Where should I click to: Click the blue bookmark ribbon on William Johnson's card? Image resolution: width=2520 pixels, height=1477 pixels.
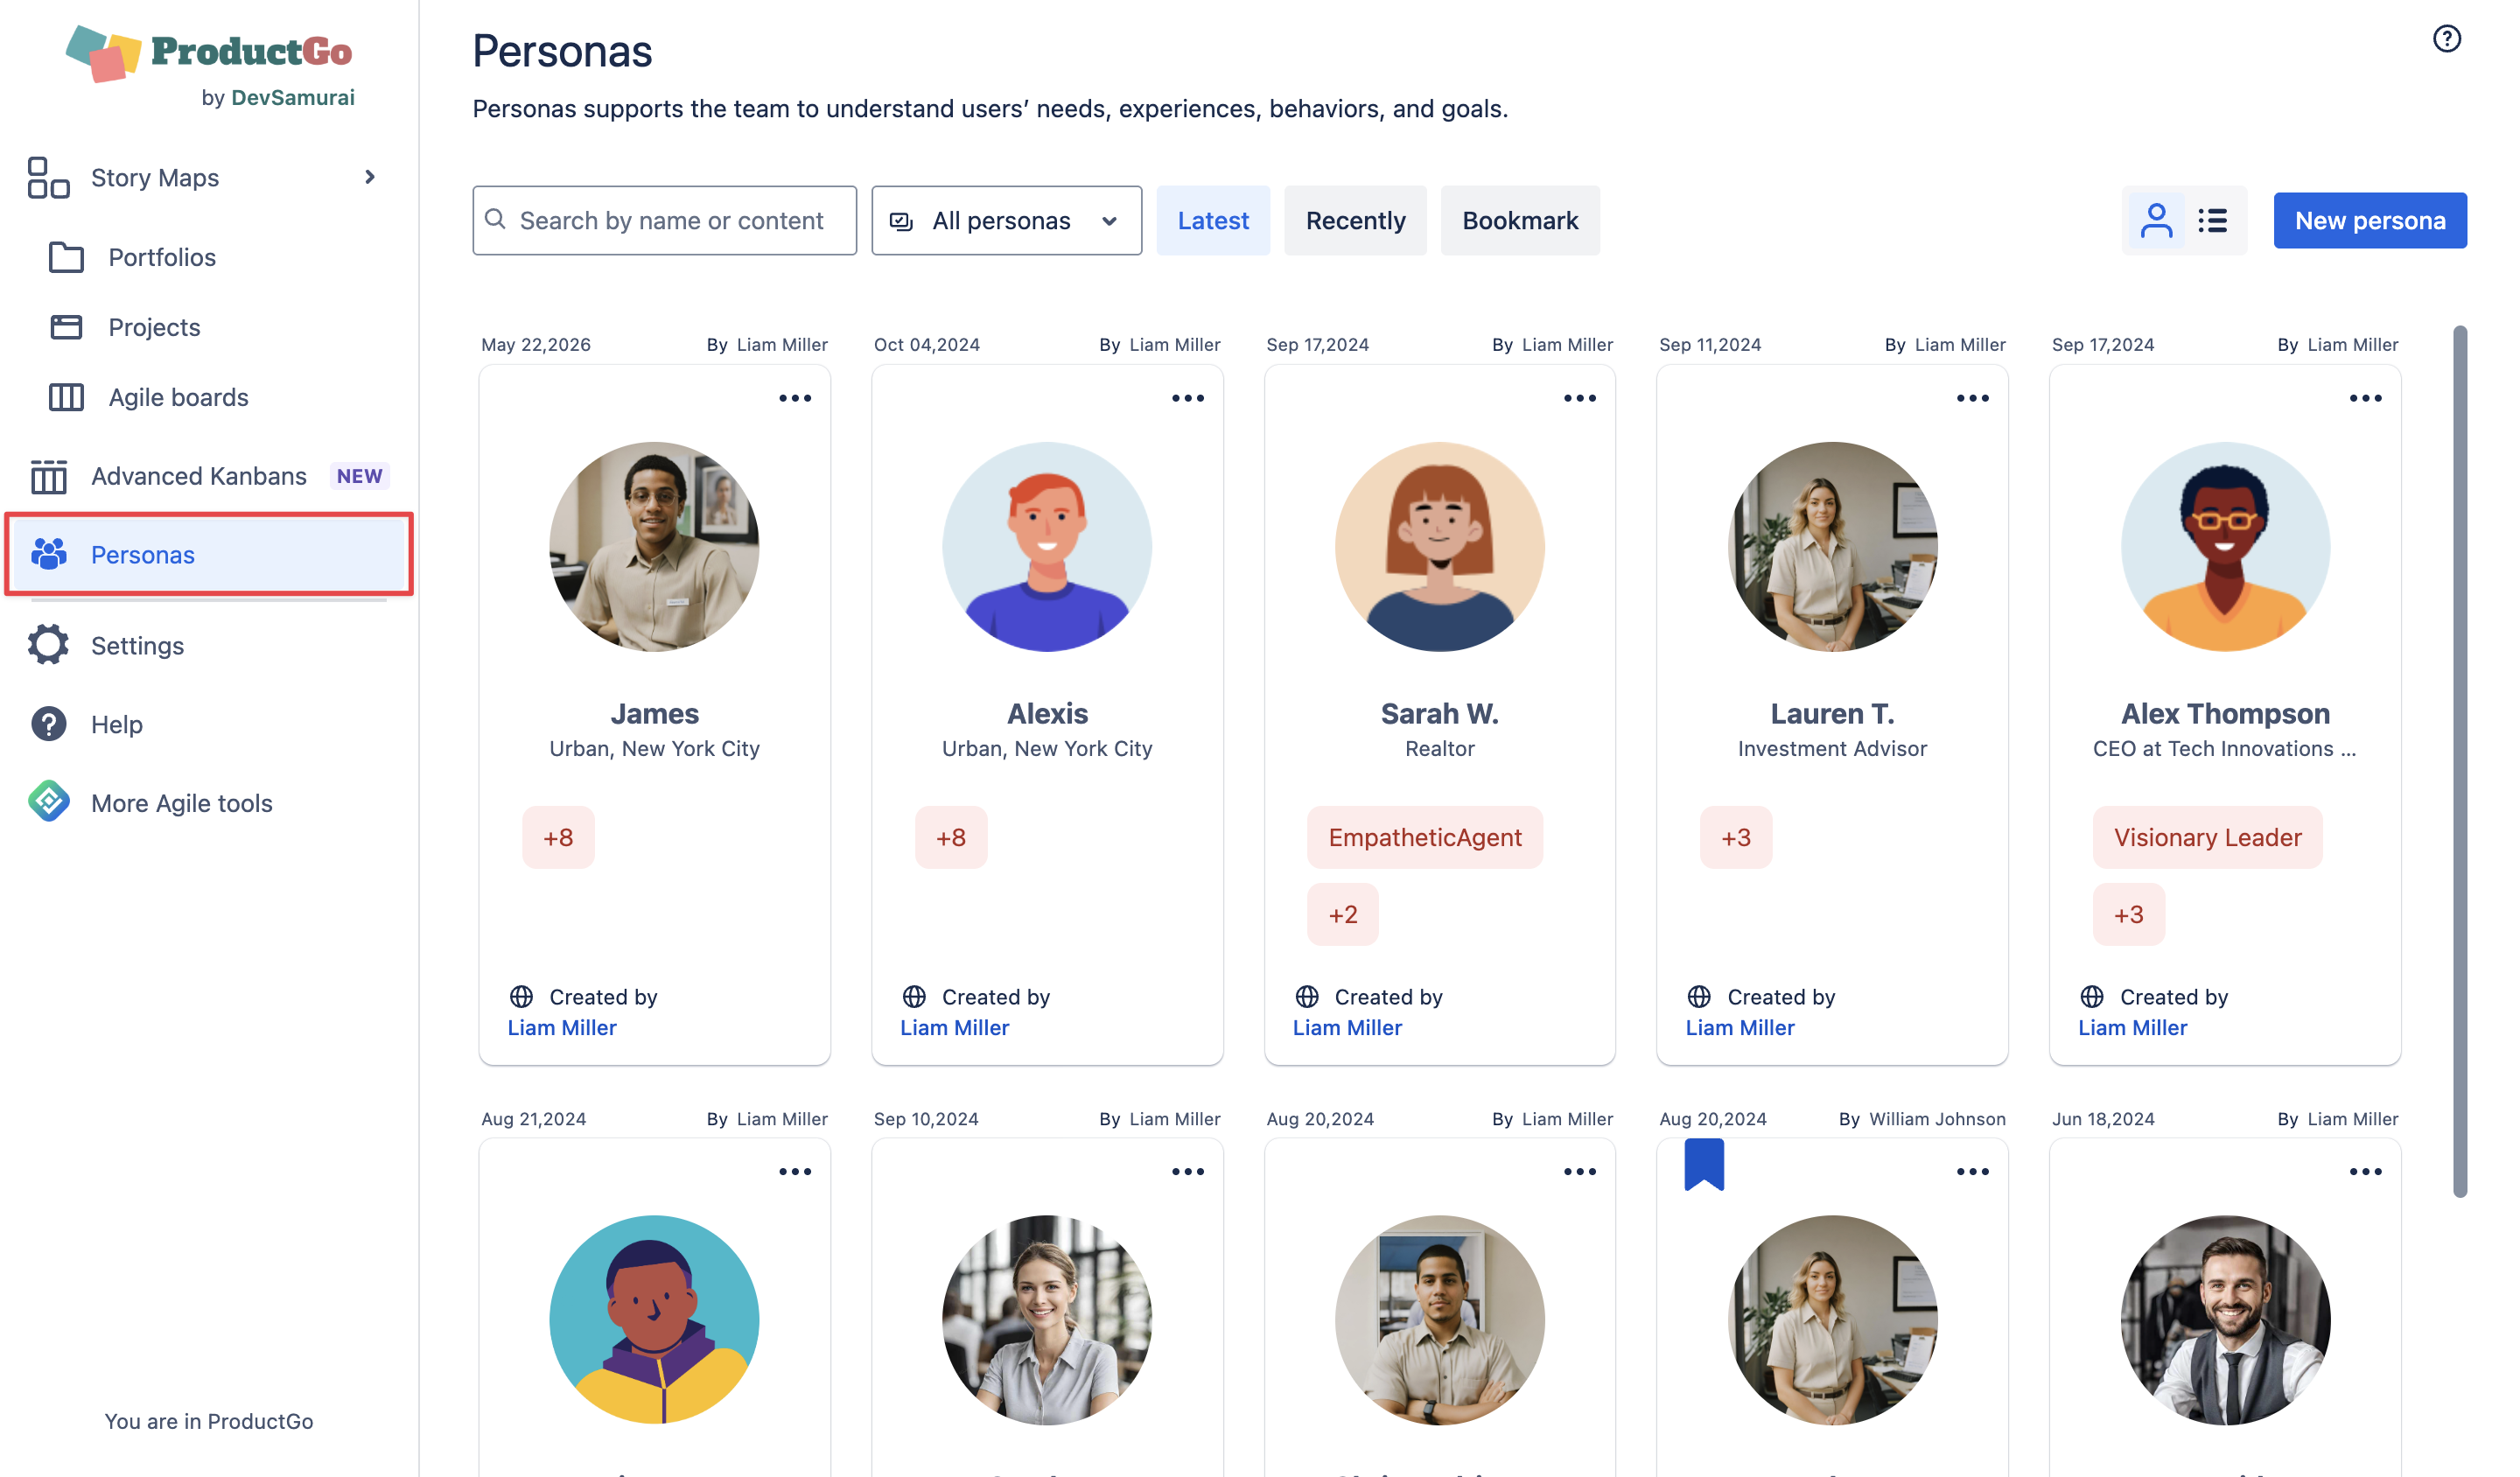tap(1704, 1164)
